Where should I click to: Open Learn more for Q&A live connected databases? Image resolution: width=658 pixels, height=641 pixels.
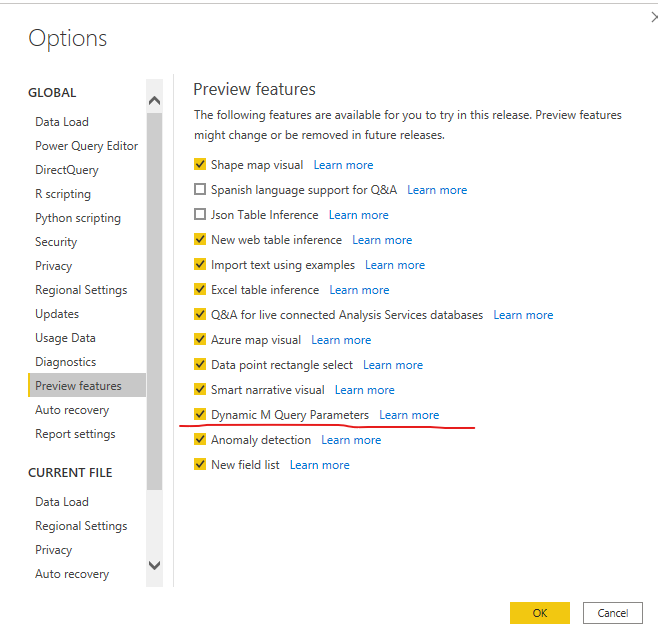(523, 315)
